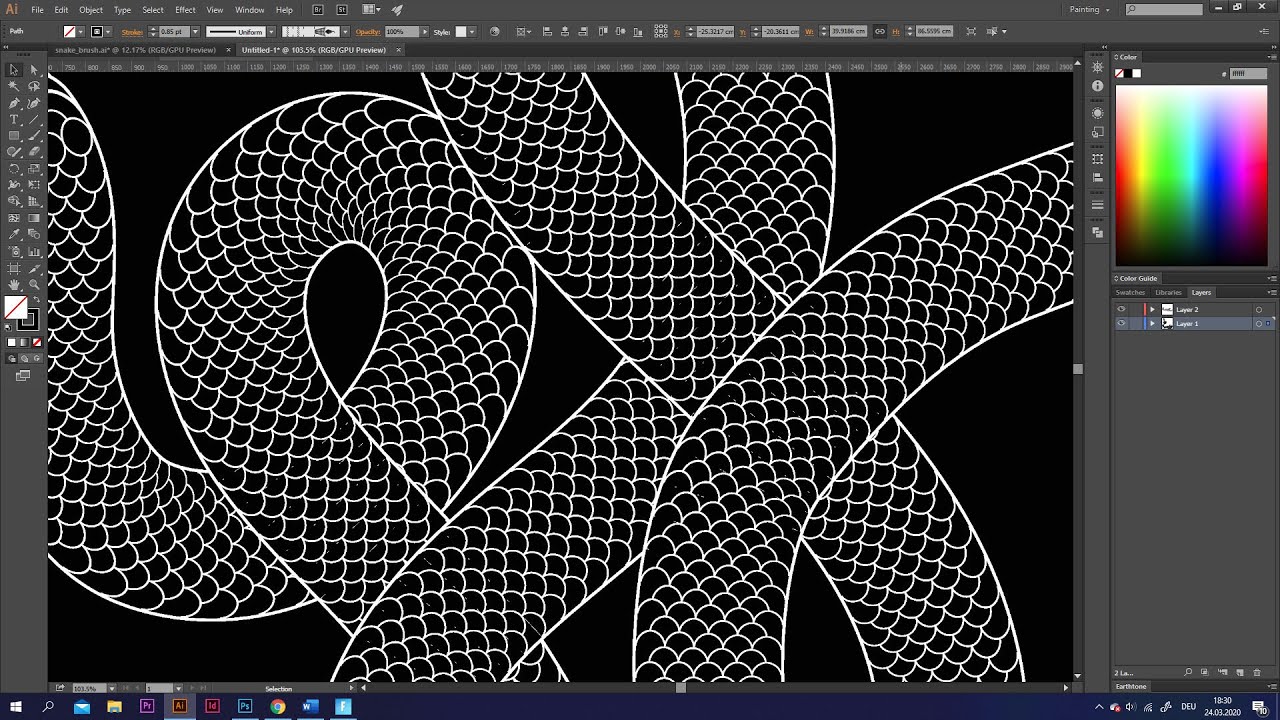Close the Untitled-1 document tab
This screenshot has width=1280, height=720.
[x=398, y=49]
